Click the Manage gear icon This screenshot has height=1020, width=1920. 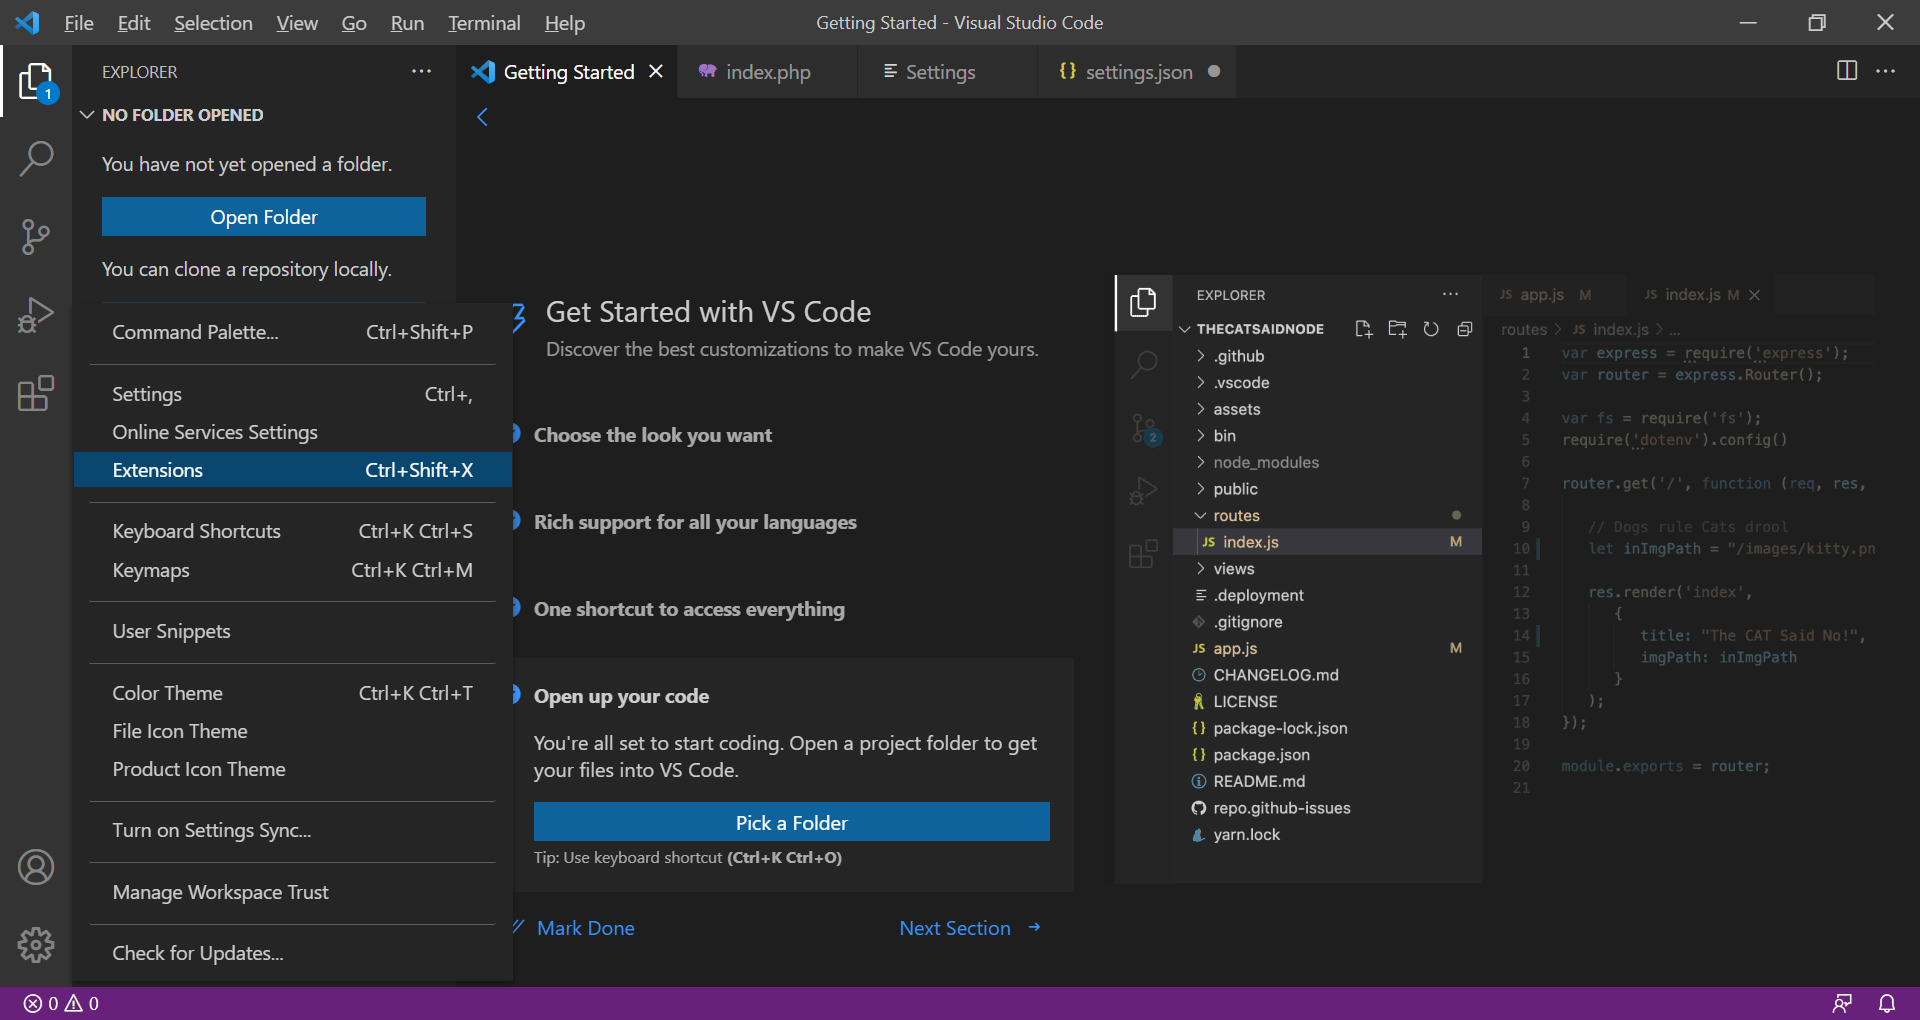[x=37, y=944]
